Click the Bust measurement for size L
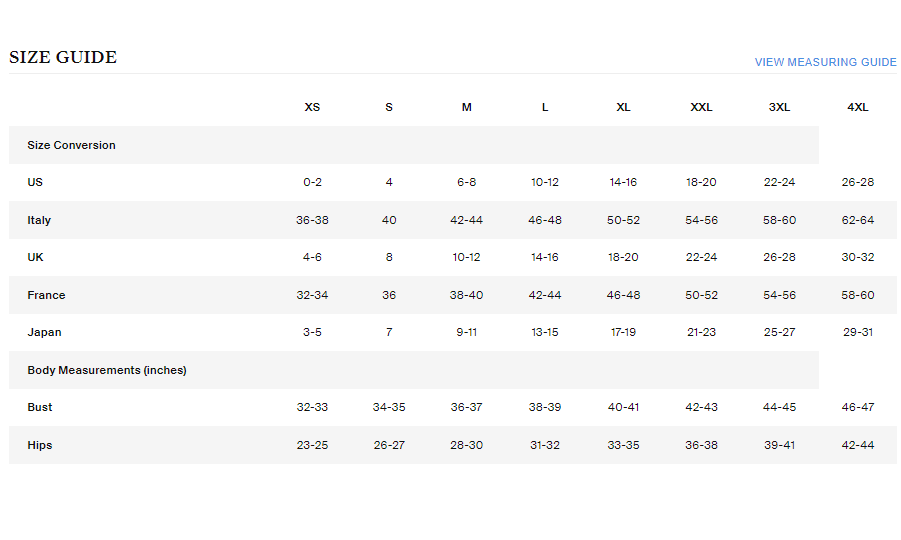The height and width of the screenshot is (540, 901). [545, 408]
